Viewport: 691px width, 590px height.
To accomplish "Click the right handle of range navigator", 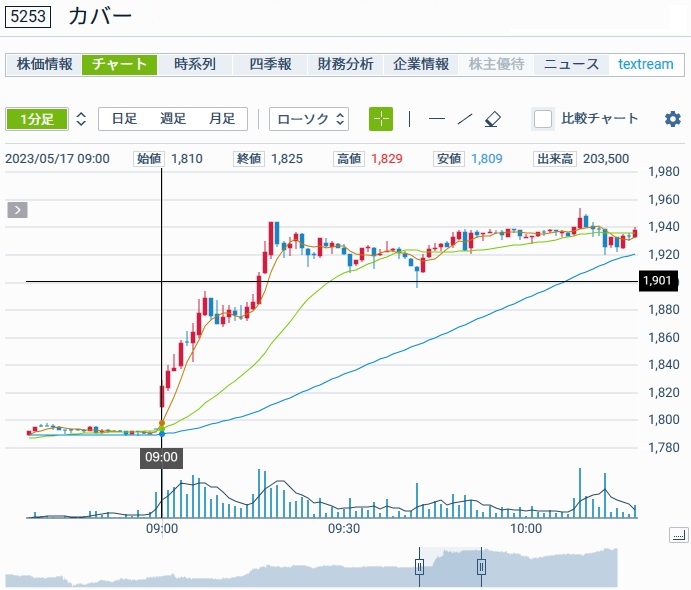I will point(481,567).
